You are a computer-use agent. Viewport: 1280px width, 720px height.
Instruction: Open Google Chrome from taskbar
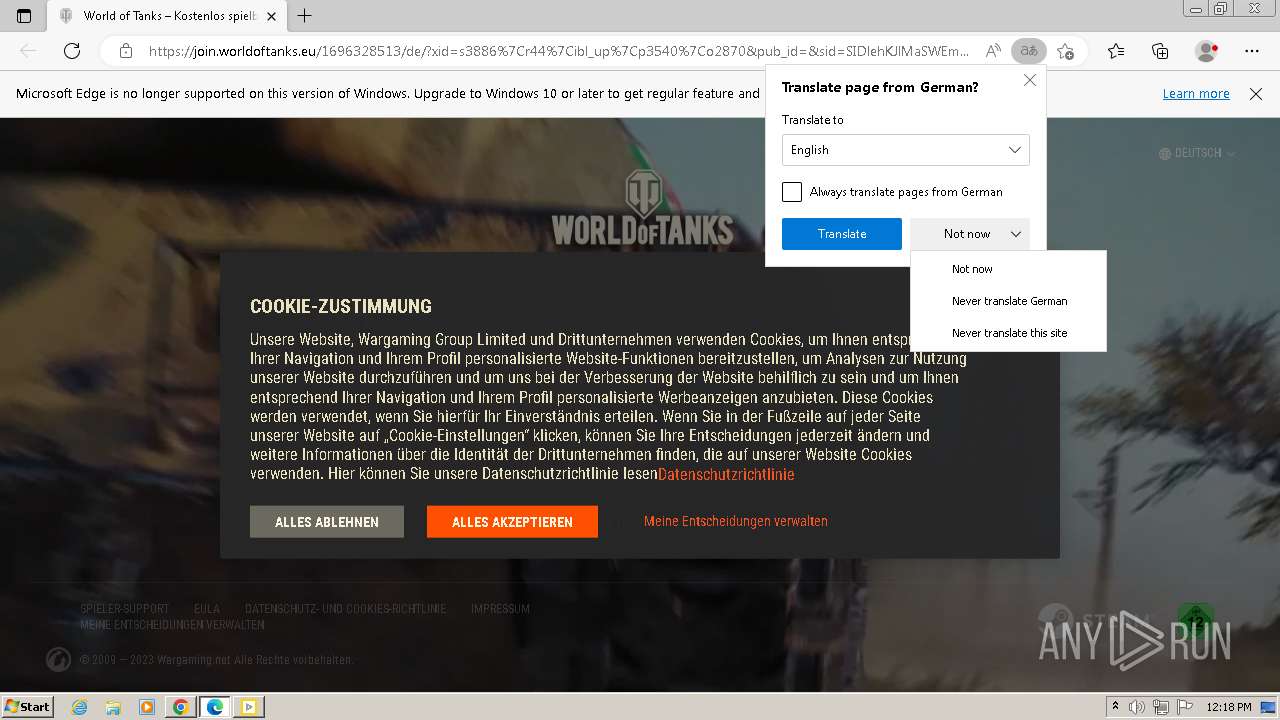[x=181, y=707]
